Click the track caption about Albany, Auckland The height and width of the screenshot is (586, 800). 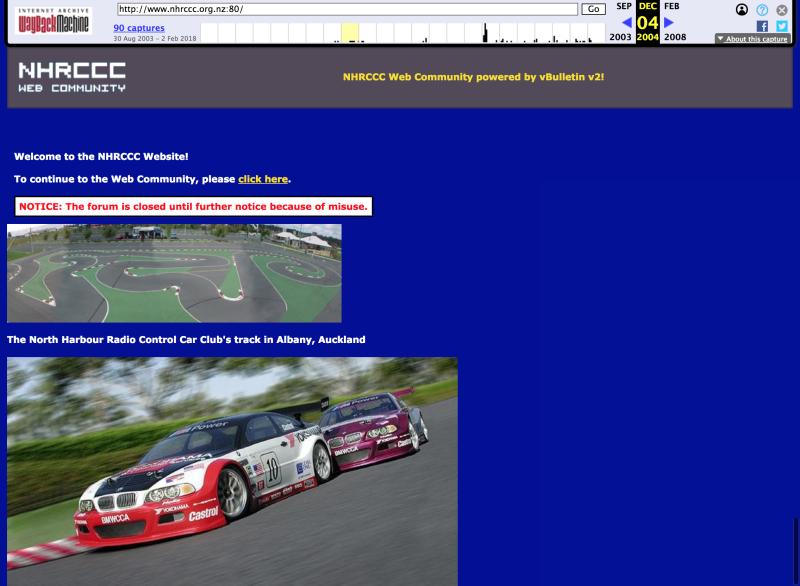[x=186, y=340]
